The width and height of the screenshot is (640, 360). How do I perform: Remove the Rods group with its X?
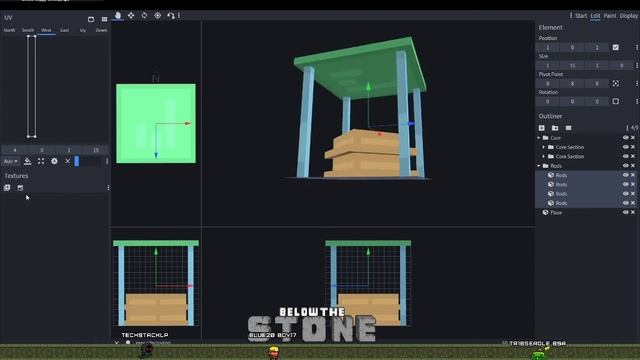[633, 166]
